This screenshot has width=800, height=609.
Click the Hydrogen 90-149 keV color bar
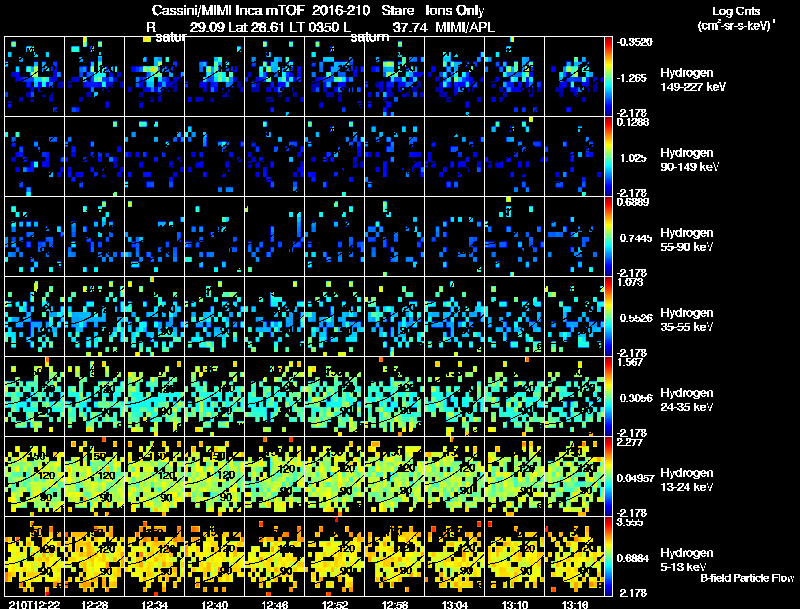click(608, 157)
